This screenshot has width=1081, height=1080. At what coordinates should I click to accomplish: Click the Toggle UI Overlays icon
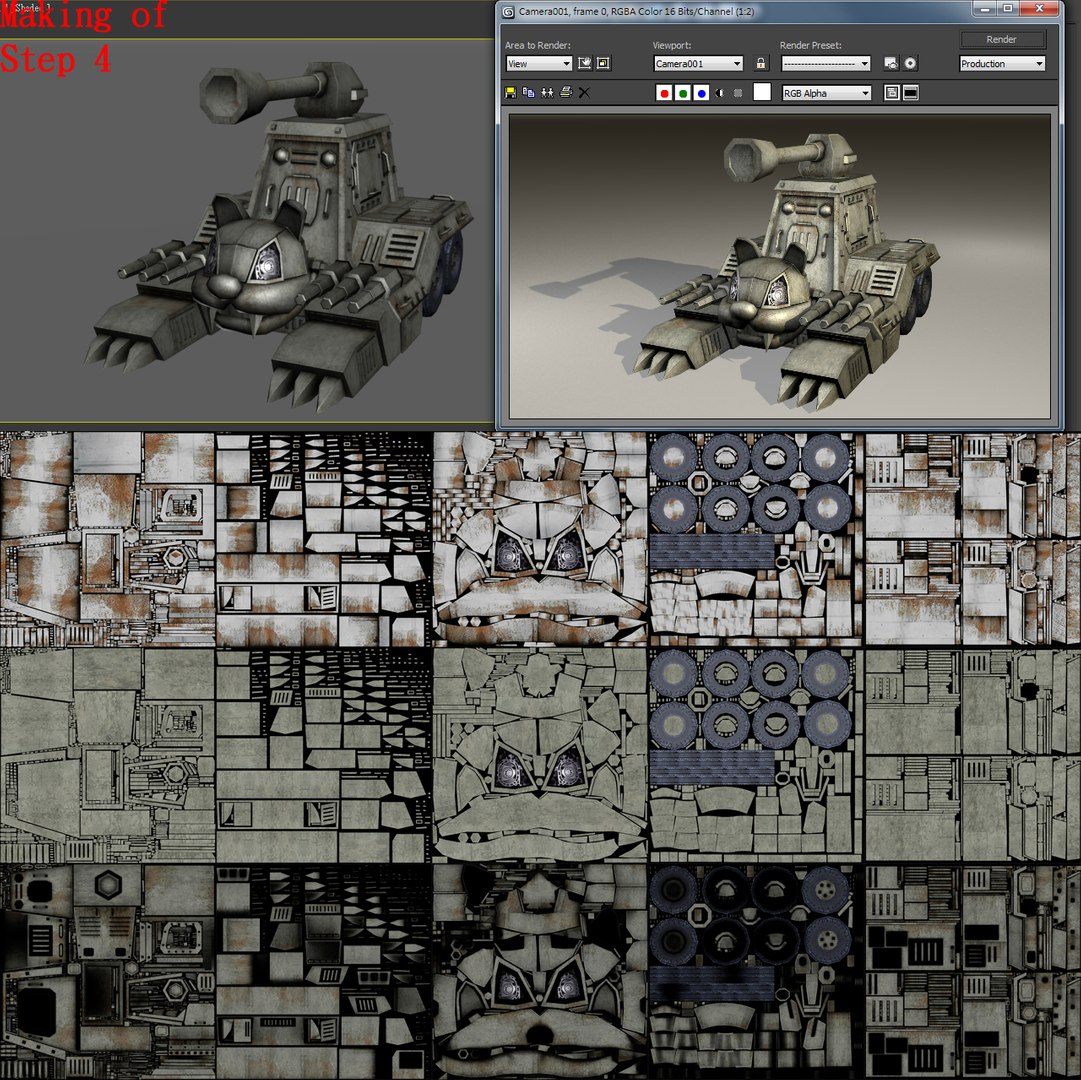point(891,93)
